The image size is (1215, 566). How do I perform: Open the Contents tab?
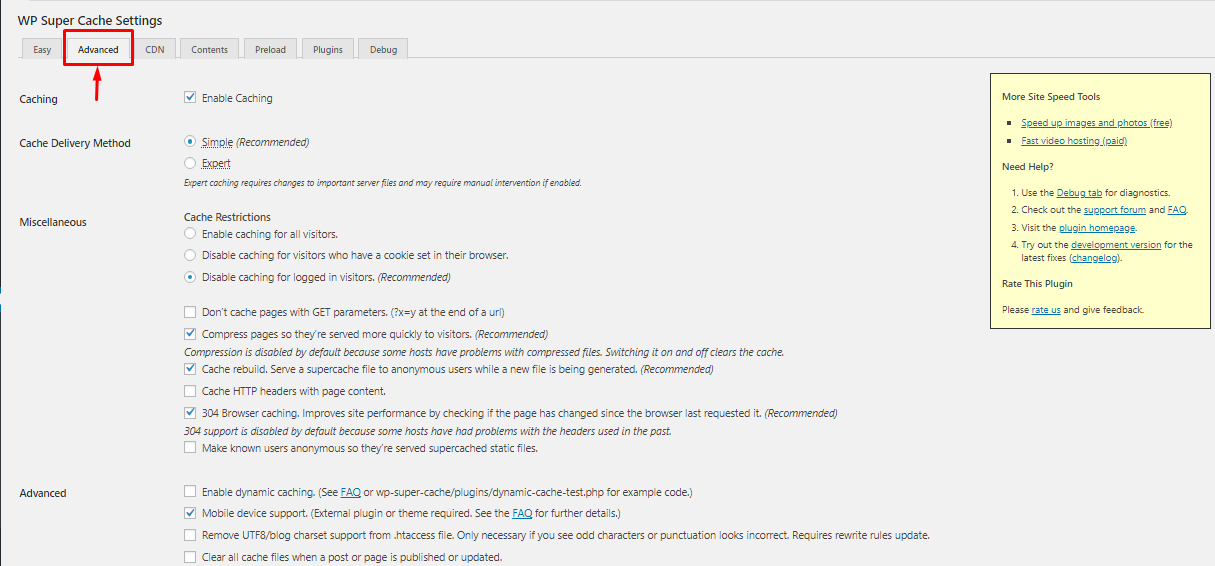click(210, 49)
